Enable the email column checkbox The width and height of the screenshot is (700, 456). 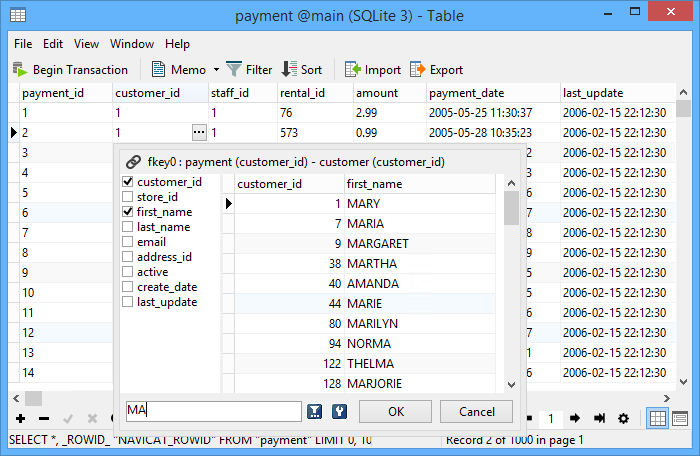click(128, 242)
